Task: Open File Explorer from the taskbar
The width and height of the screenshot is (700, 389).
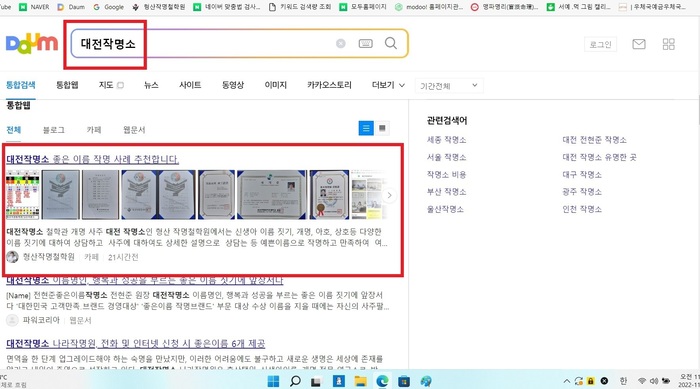Action: (360, 381)
